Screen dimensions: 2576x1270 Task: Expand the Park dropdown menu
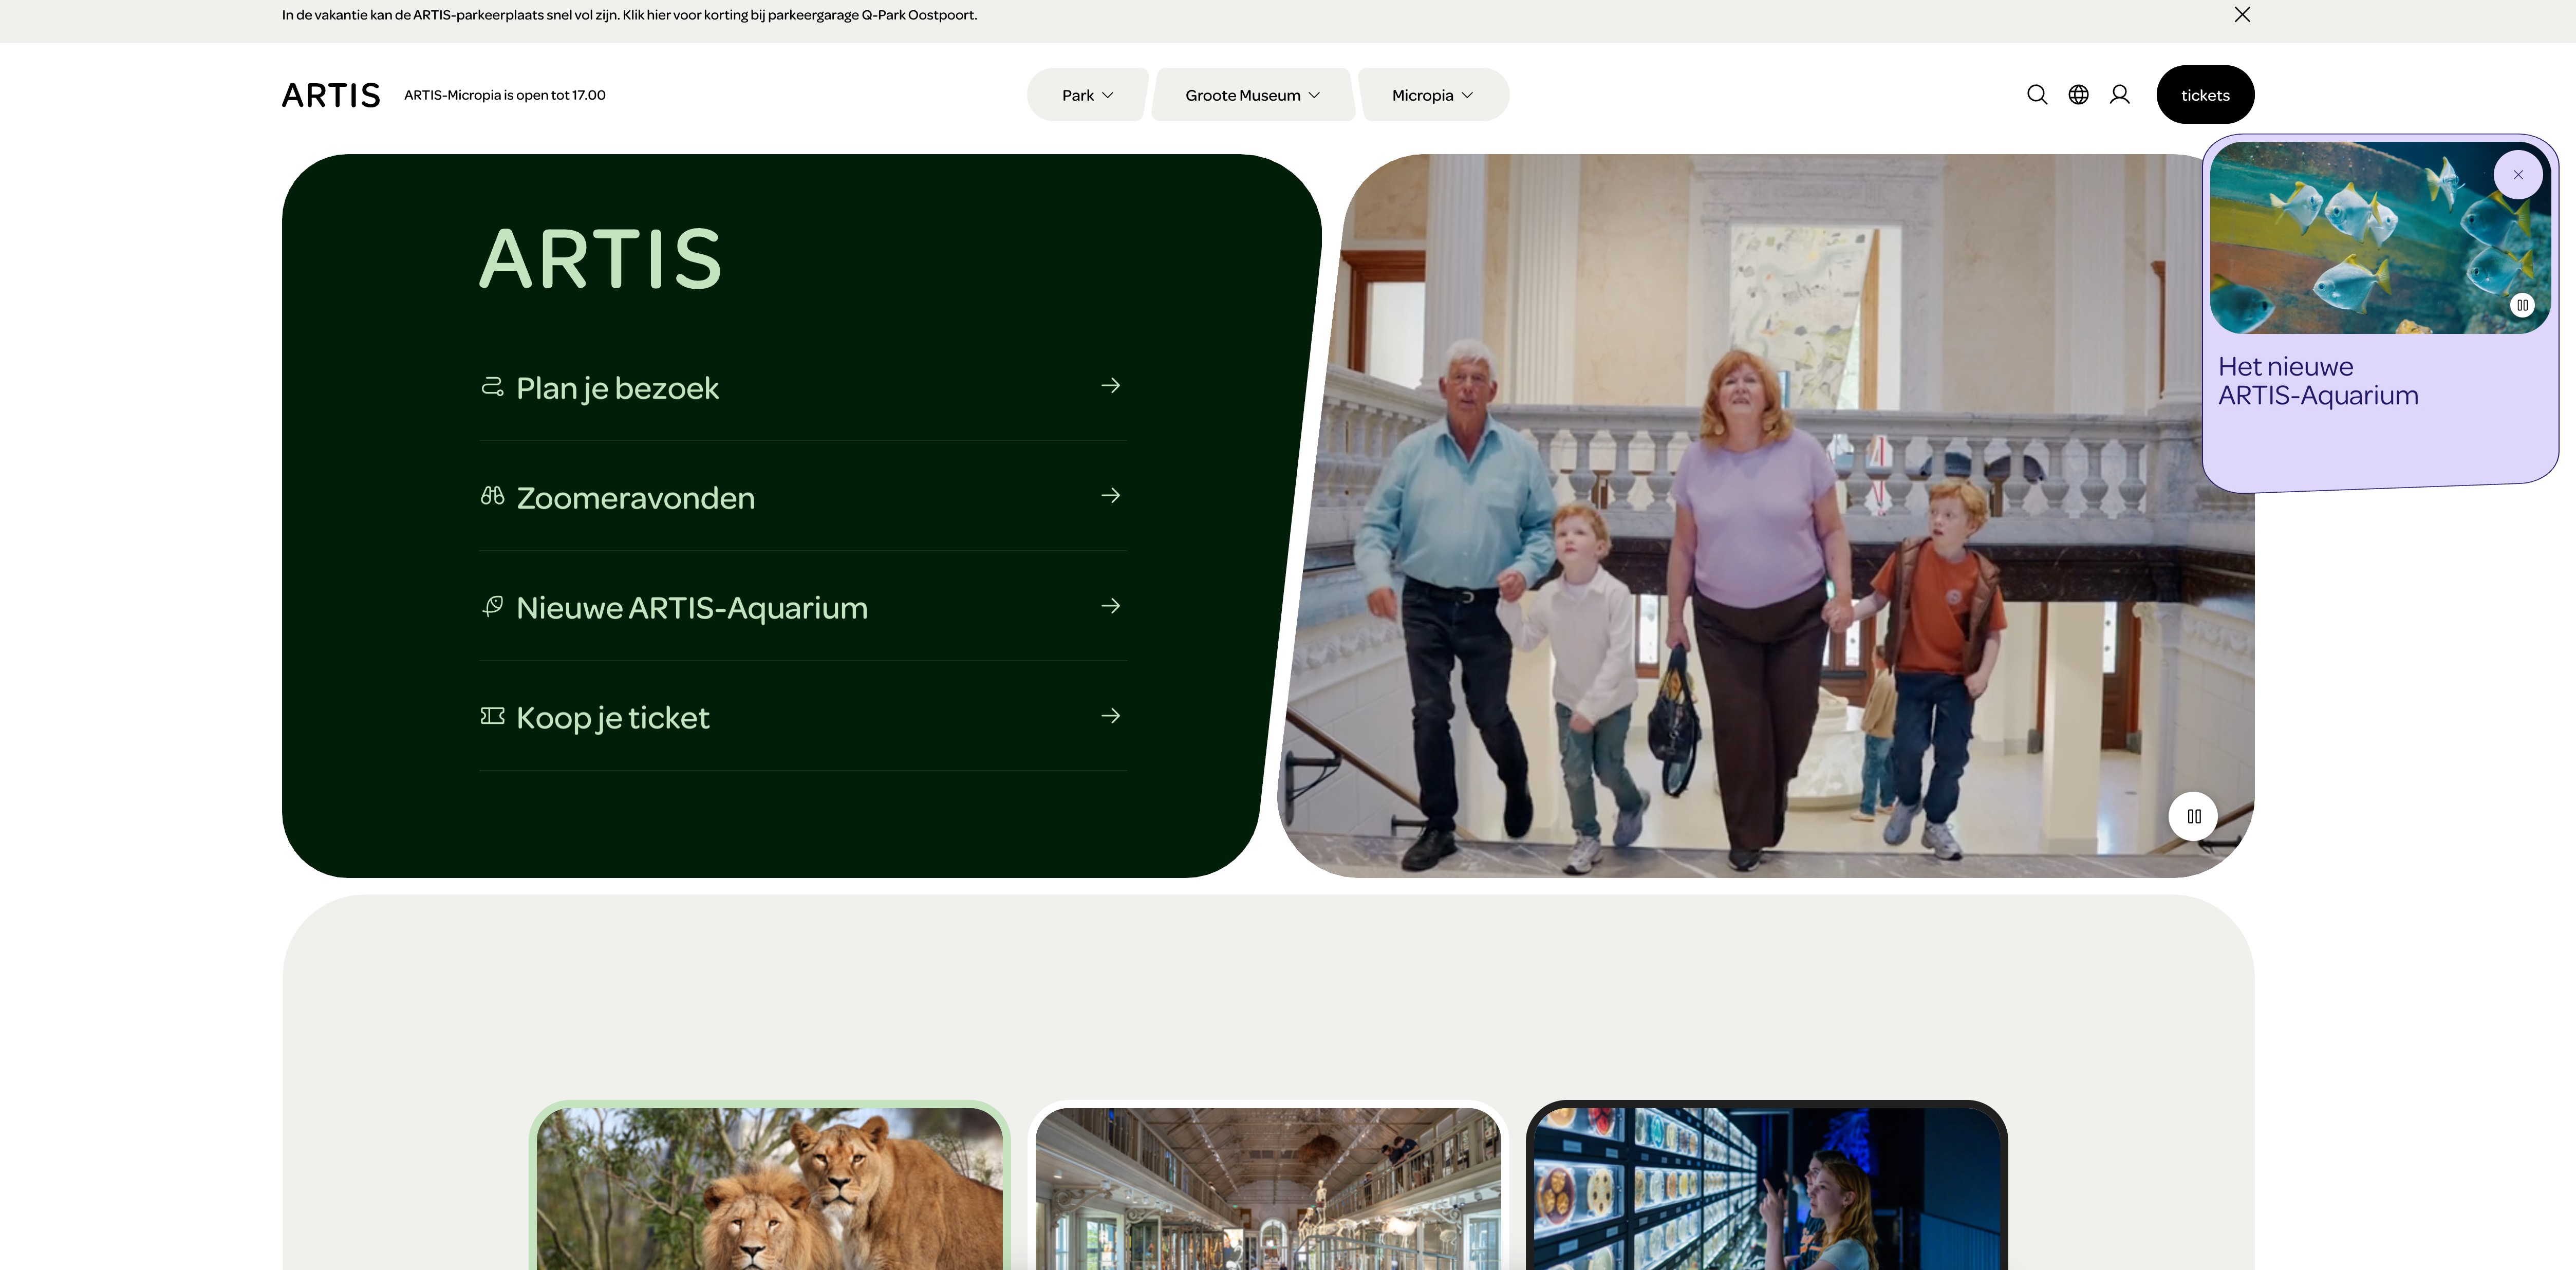coord(1087,95)
